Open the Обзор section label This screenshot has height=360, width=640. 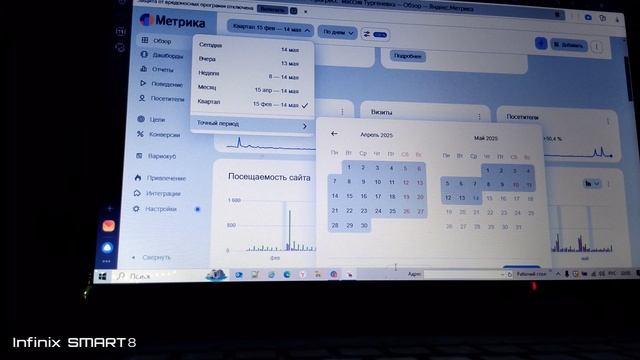point(162,41)
